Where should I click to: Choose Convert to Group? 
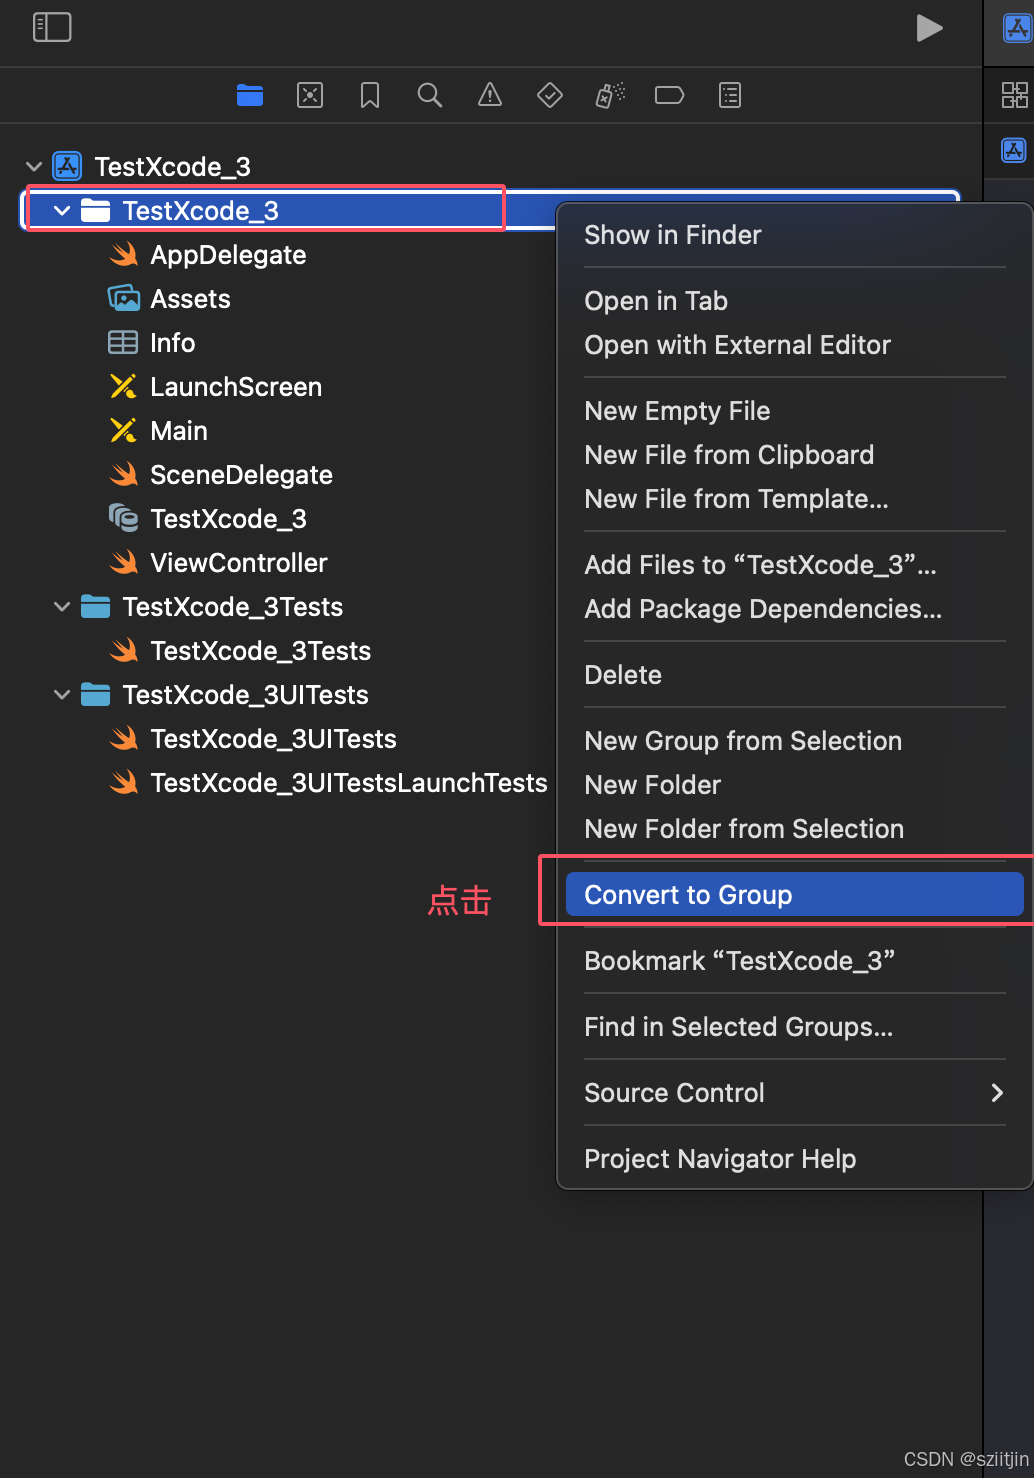pos(794,894)
